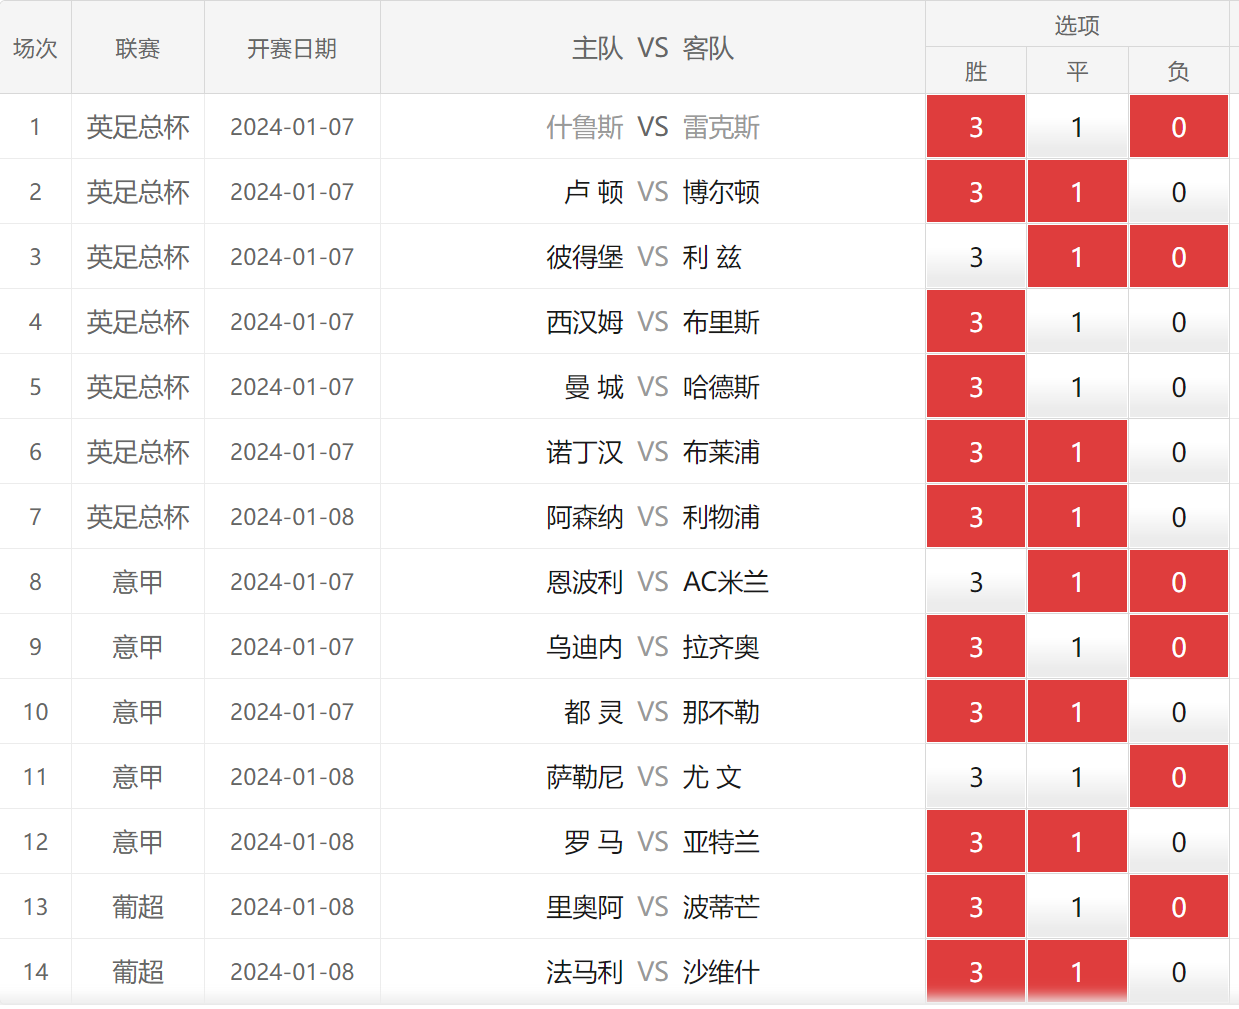
Task: Toggle win option 3 for 都灵 VS 那不勒
Action: tap(976, 712)
